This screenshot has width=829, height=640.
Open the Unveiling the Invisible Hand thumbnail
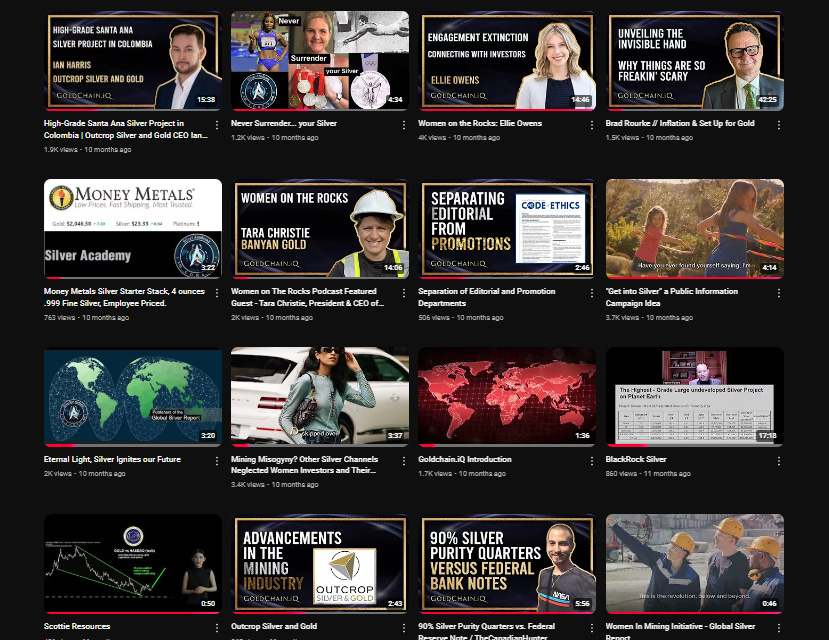click(695, 61)
